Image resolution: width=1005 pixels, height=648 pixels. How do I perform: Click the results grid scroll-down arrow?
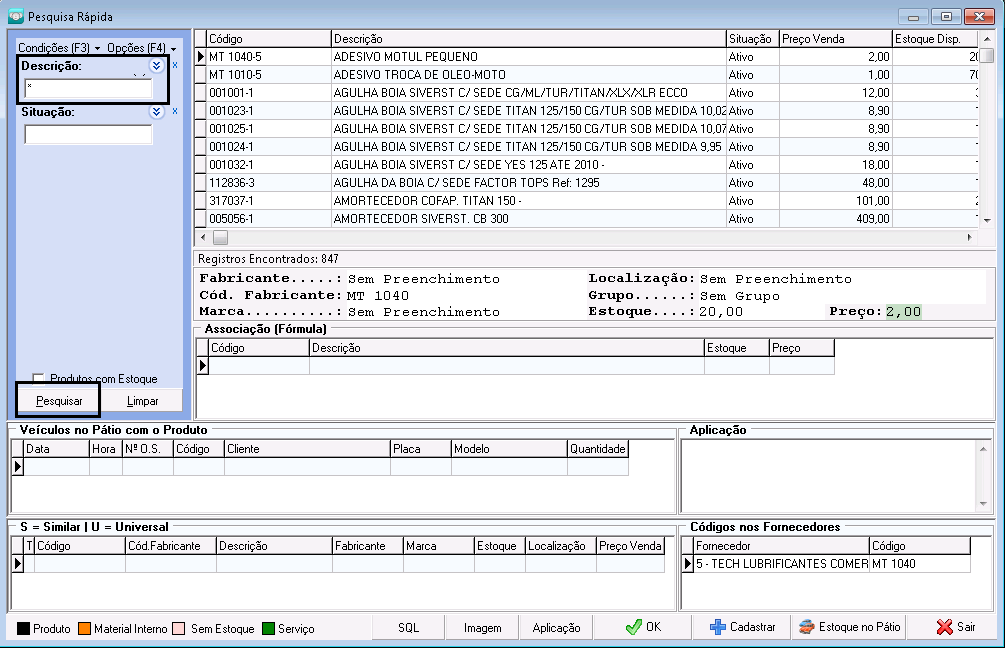pos(987,220)
